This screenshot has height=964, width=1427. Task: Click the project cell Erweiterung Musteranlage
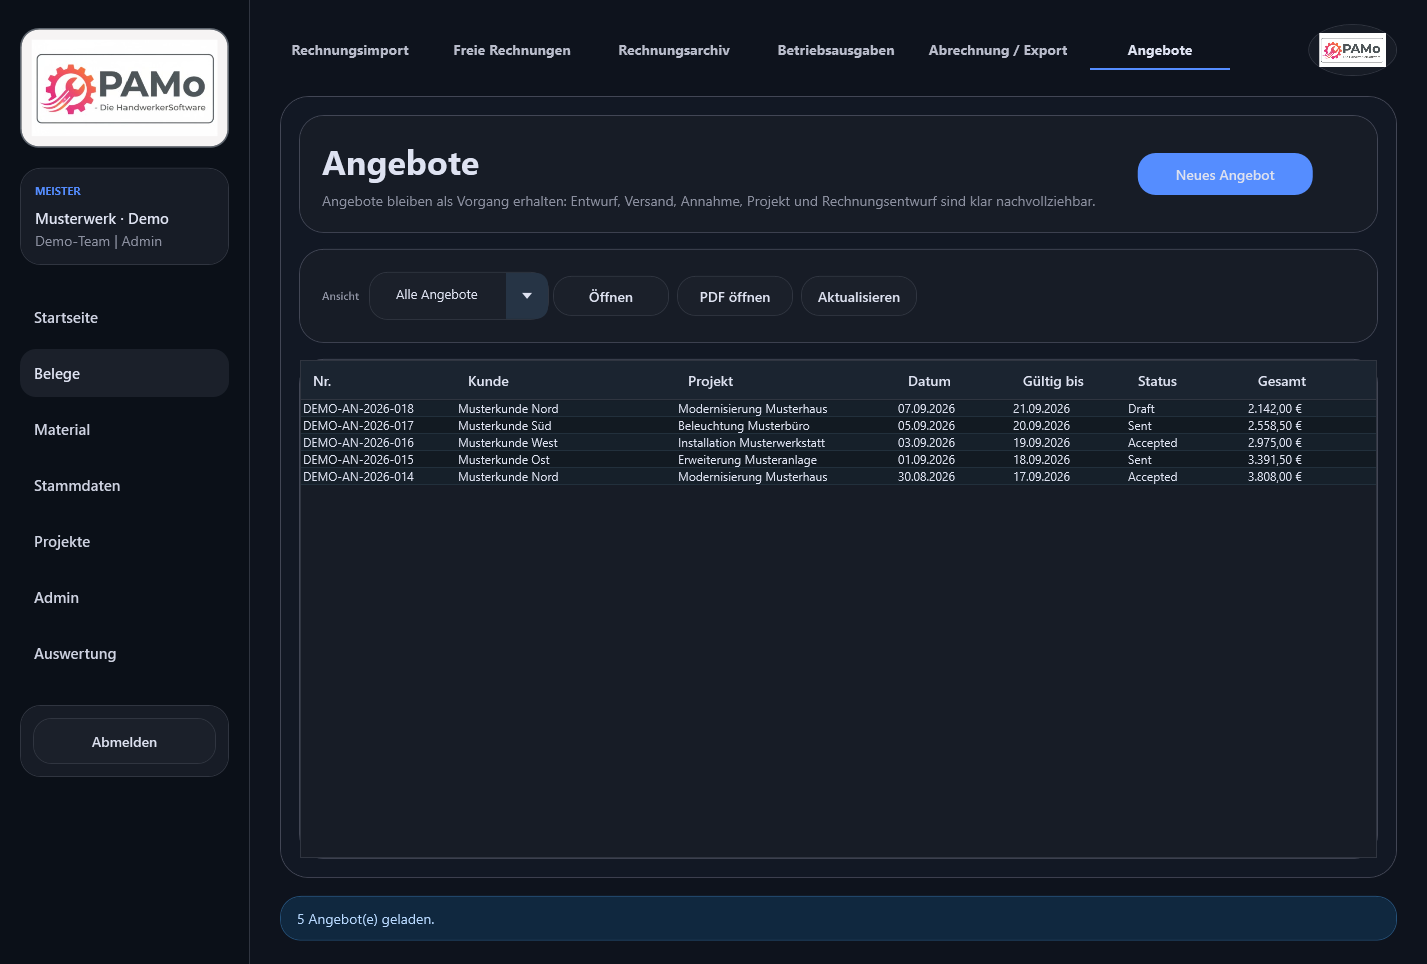(x=747, y=460)
